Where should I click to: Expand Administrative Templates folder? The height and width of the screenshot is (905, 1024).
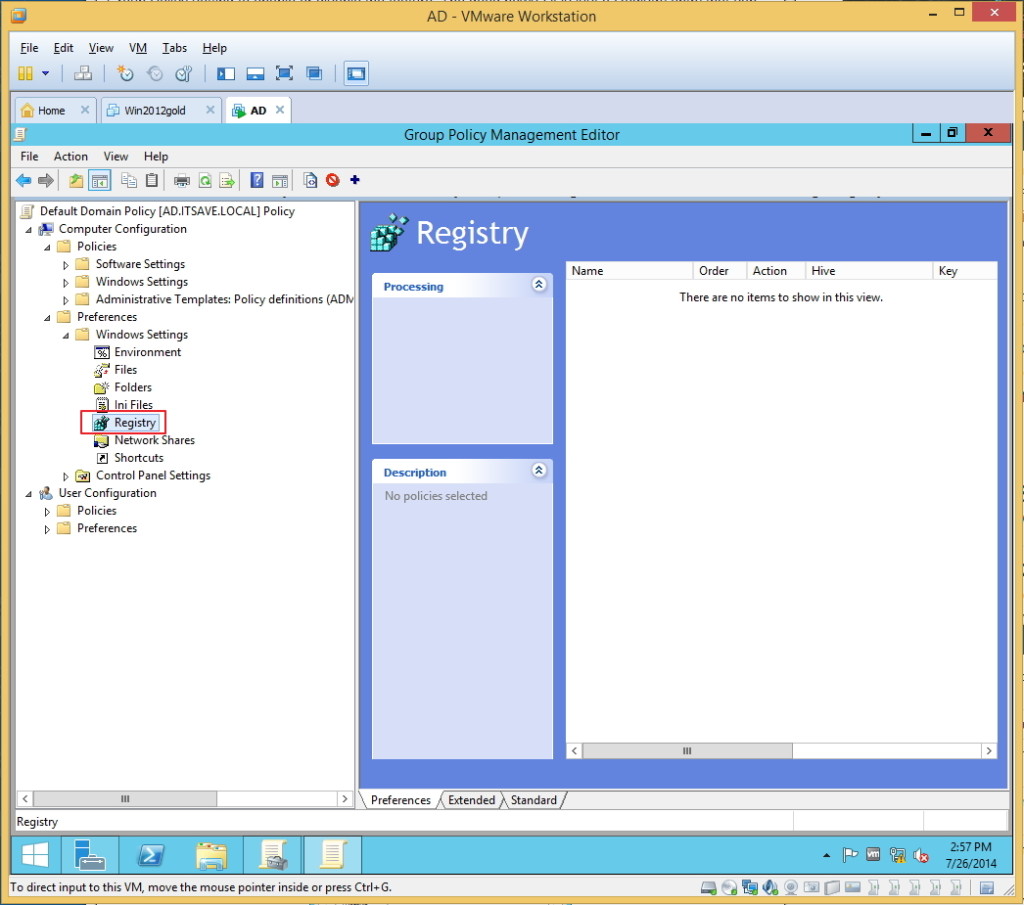pyautogui.click(x=65, y=300)
